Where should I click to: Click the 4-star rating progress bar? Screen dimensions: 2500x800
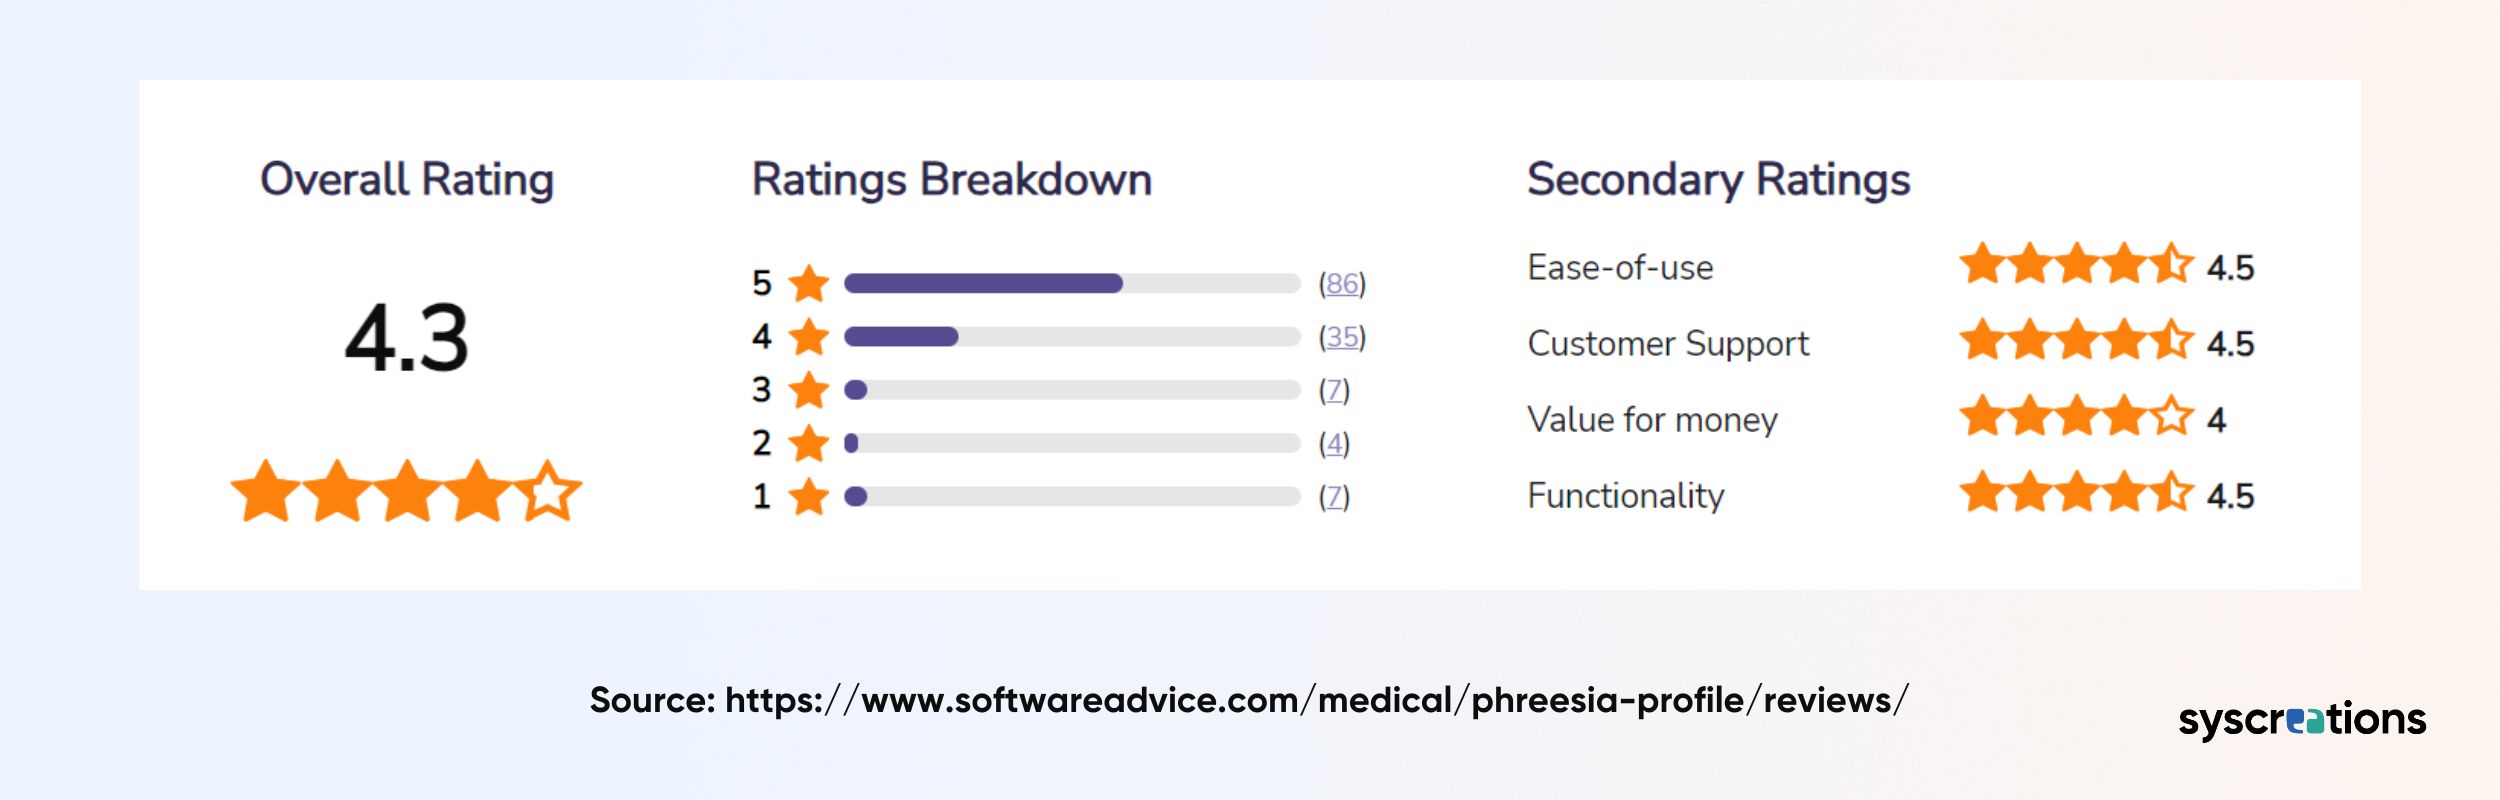point(1072,336)
